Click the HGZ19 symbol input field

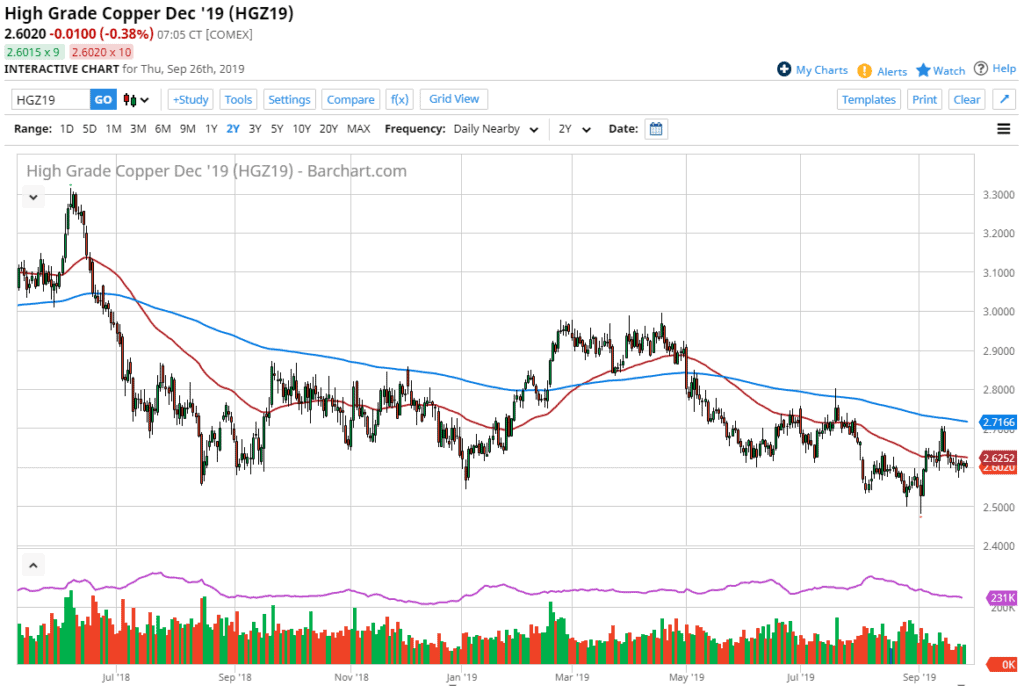[x=50, y=99]
